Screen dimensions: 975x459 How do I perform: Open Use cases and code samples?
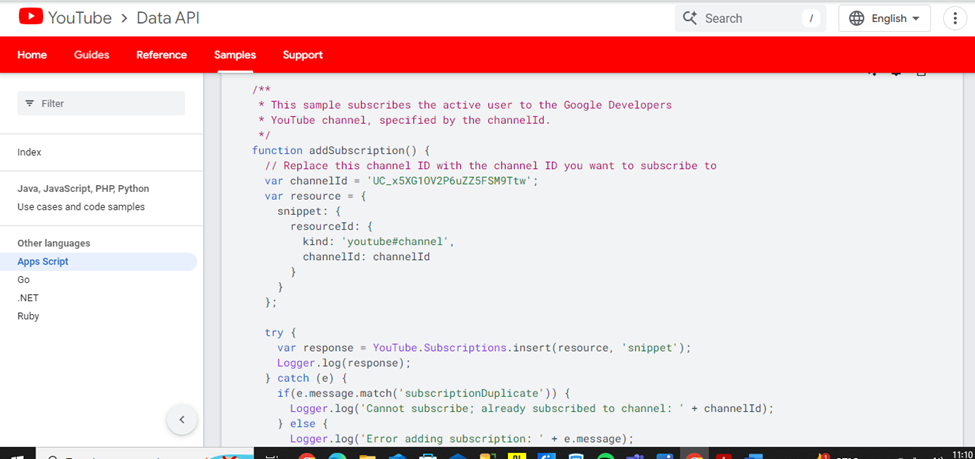(x=81, y=206)
